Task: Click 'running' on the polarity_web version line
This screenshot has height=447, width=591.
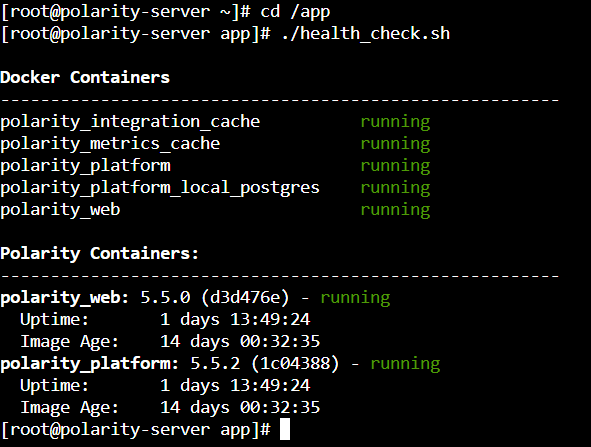Action: [x=355, y=299]
